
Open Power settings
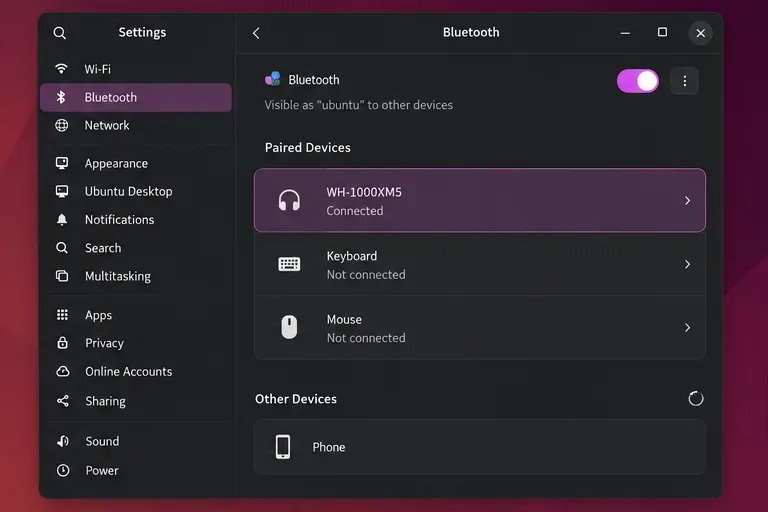point(136,470)
